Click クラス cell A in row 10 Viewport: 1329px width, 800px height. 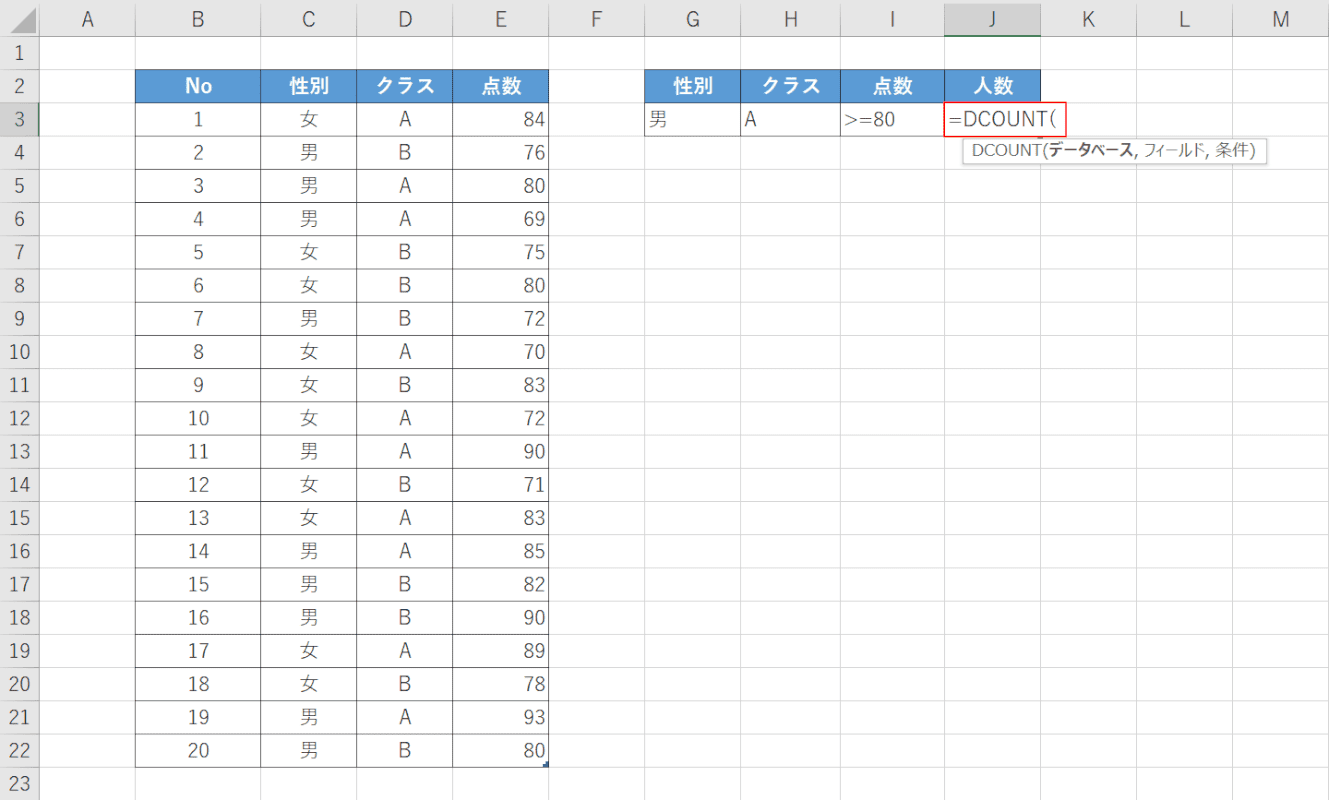coord(405,352)
